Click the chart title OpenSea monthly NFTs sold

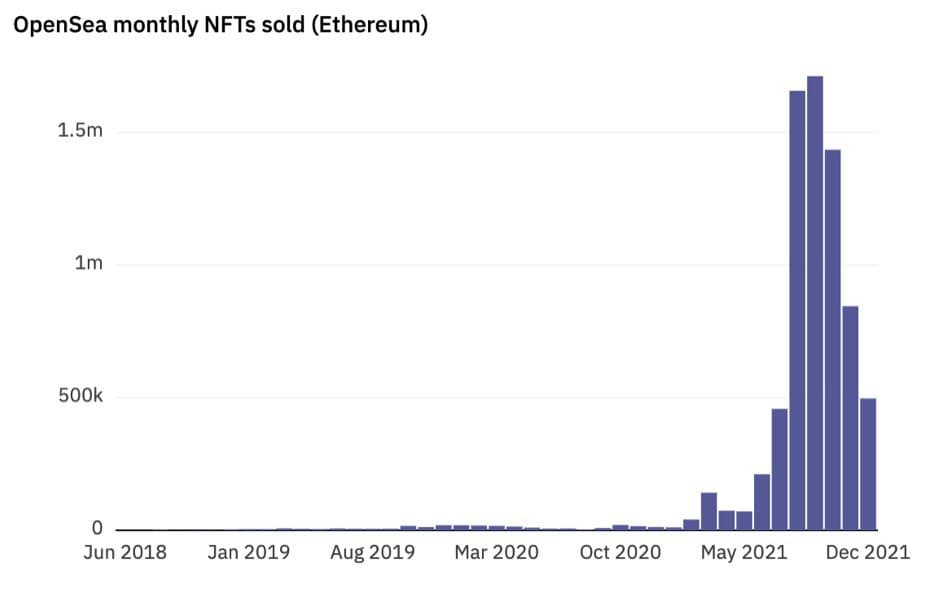[x=220, y=25]
